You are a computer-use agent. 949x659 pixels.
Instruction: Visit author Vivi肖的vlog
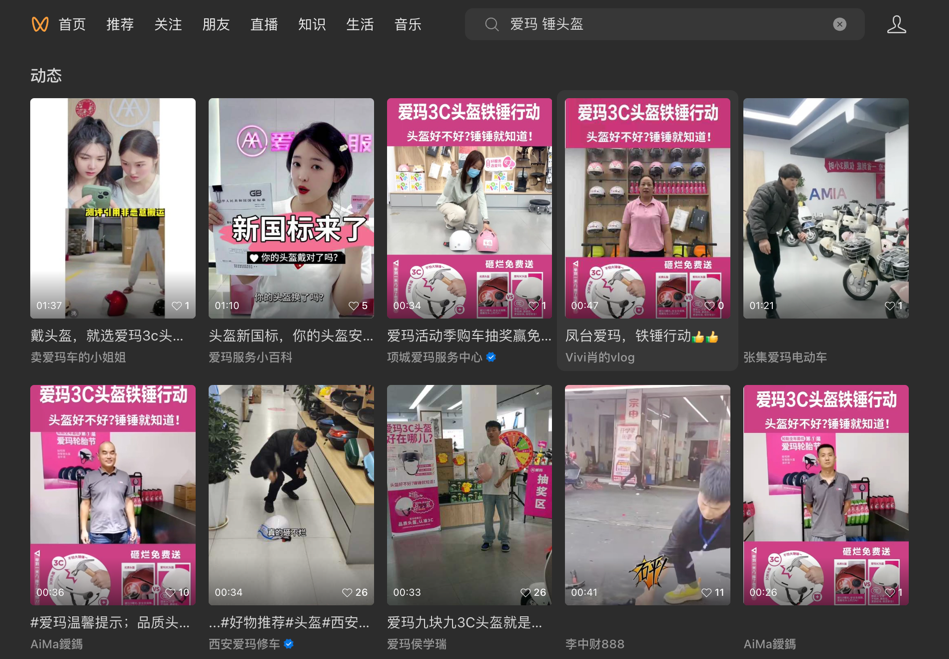click(600, 357)
